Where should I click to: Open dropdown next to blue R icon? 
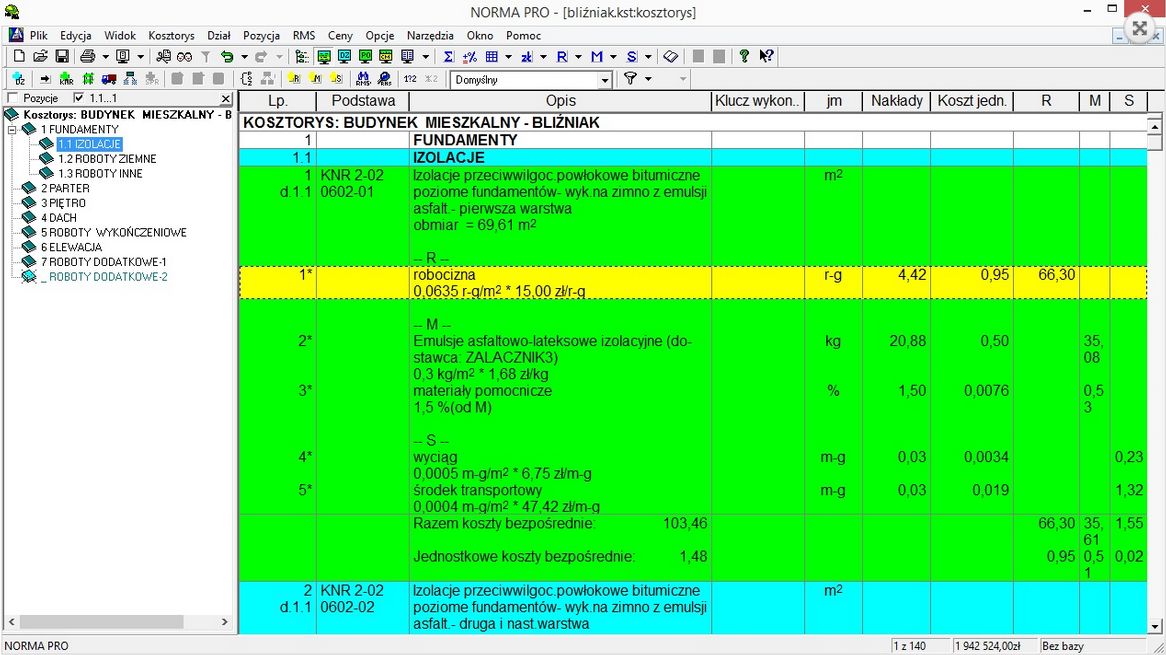click(579, 57)
